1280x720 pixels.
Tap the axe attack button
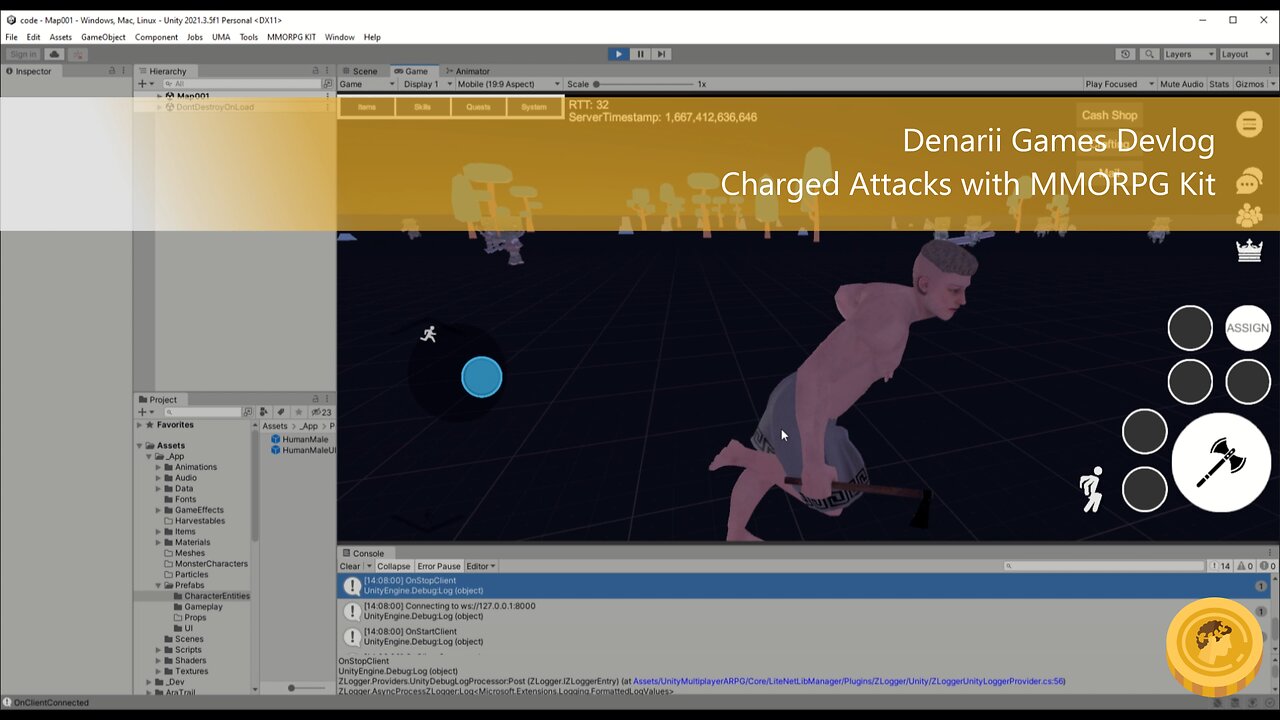click(x=1221, y=462)
